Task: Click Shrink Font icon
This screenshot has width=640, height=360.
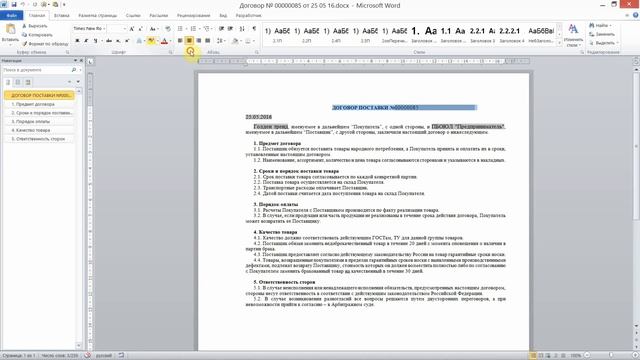Action: point(140,29)
